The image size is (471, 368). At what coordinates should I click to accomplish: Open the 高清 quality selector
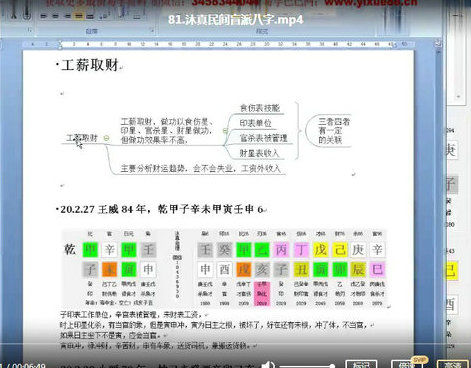point(452,364)
